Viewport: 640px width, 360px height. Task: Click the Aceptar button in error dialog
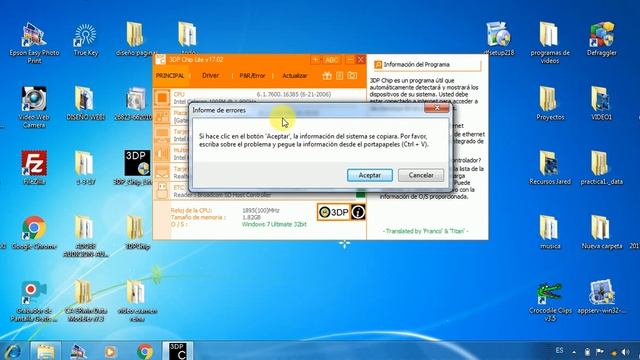point(370,175)
